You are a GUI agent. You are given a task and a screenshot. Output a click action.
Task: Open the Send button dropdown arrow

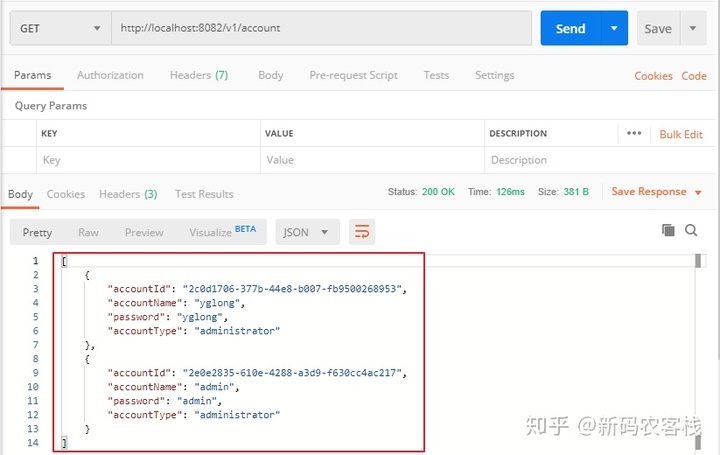(x=614, y=28)
